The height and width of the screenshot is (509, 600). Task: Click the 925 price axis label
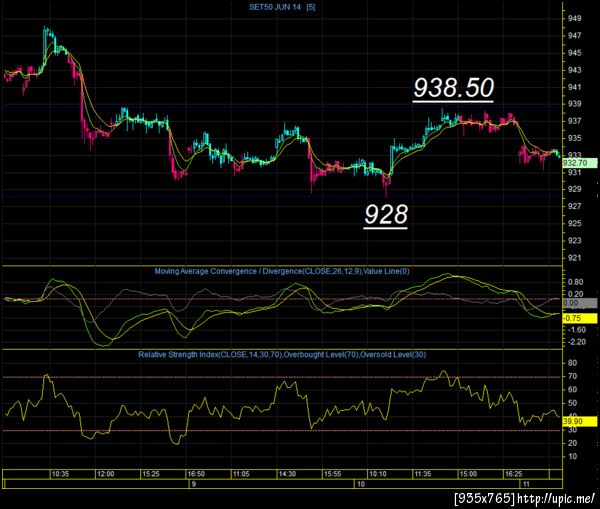click(574, 224)
